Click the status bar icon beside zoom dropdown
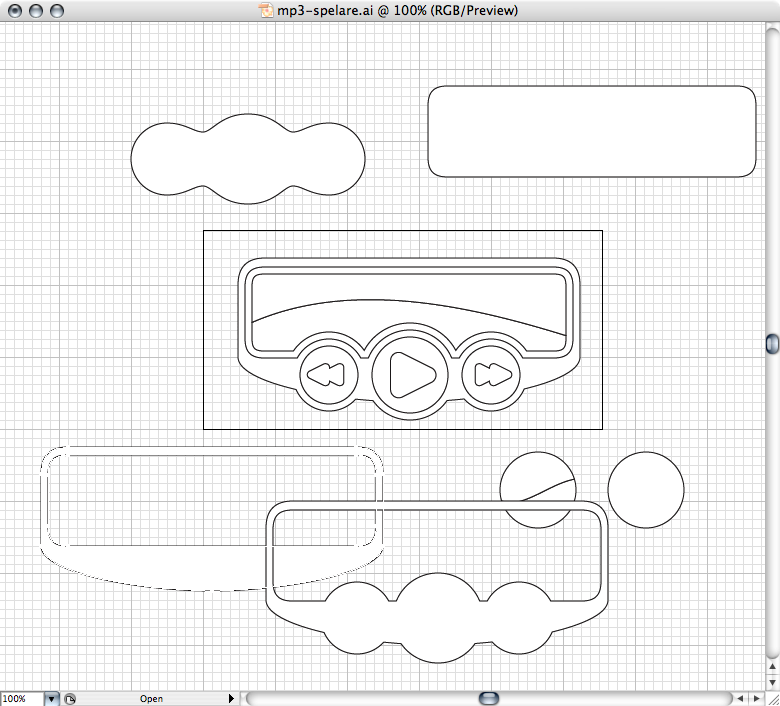The width and height of the screenshot is (780, 706). [70, 699]
